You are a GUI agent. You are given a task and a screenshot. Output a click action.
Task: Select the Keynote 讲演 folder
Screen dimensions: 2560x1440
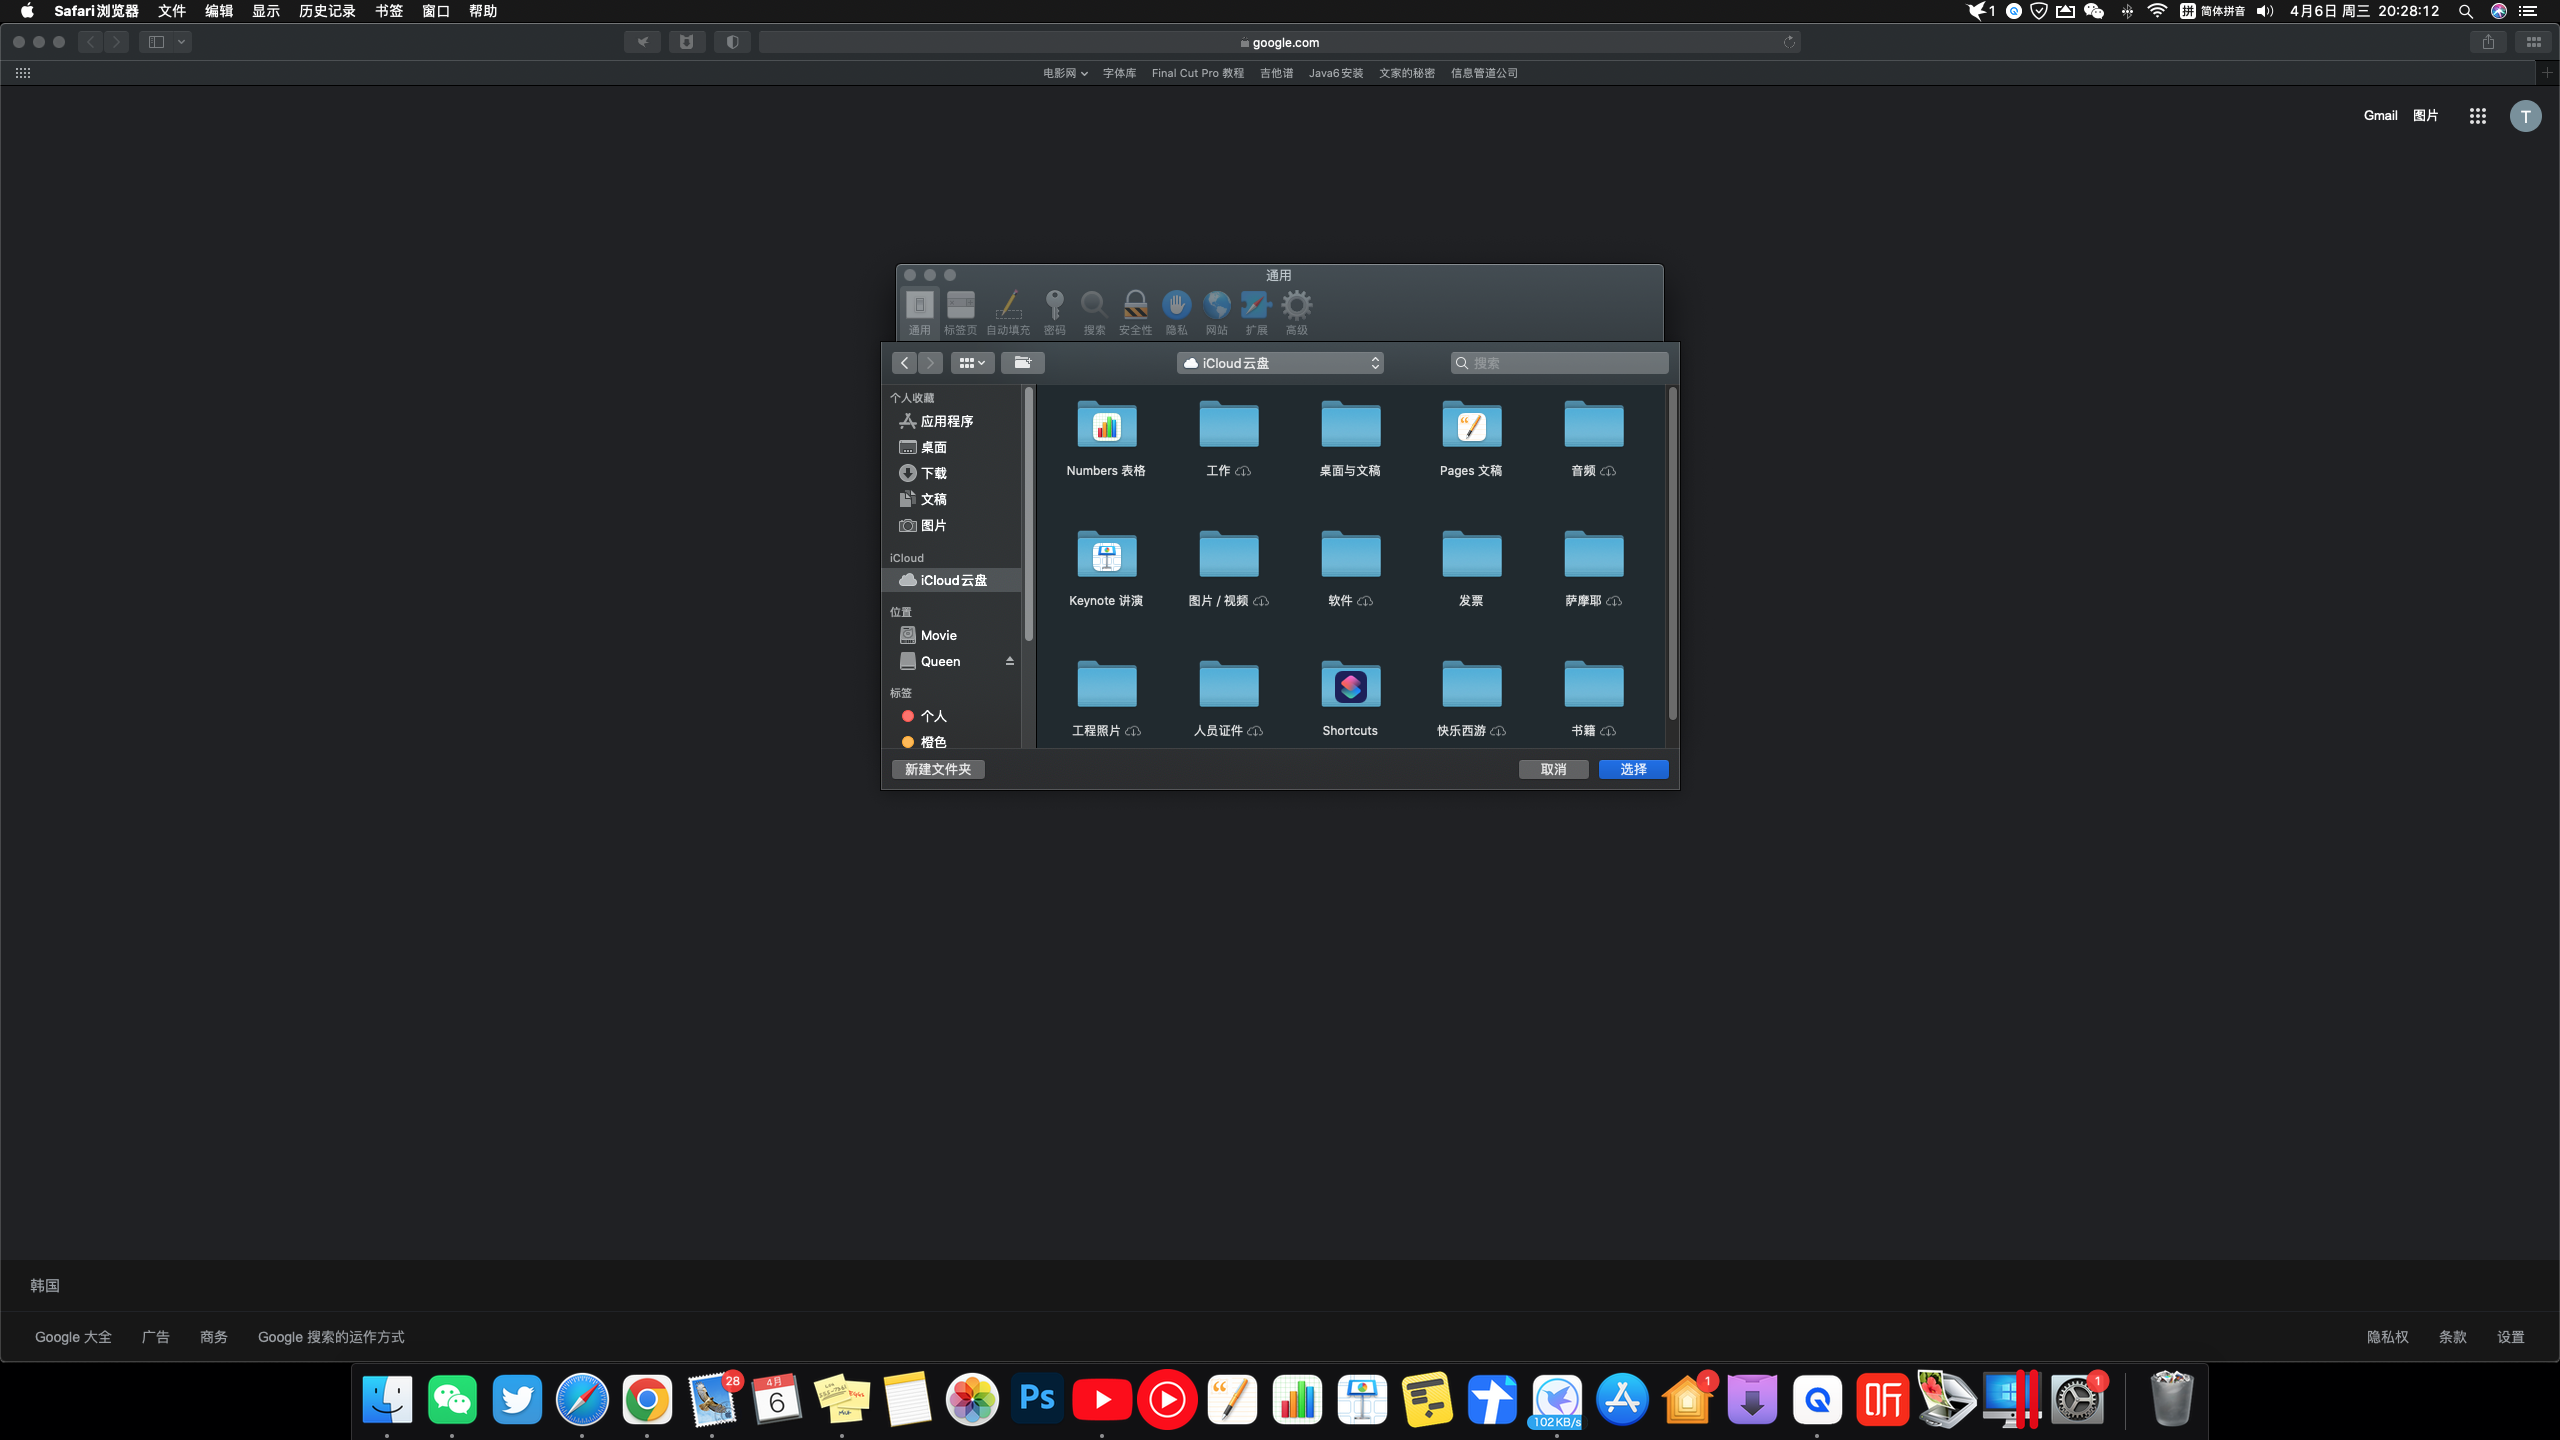tap(1106, 556)
